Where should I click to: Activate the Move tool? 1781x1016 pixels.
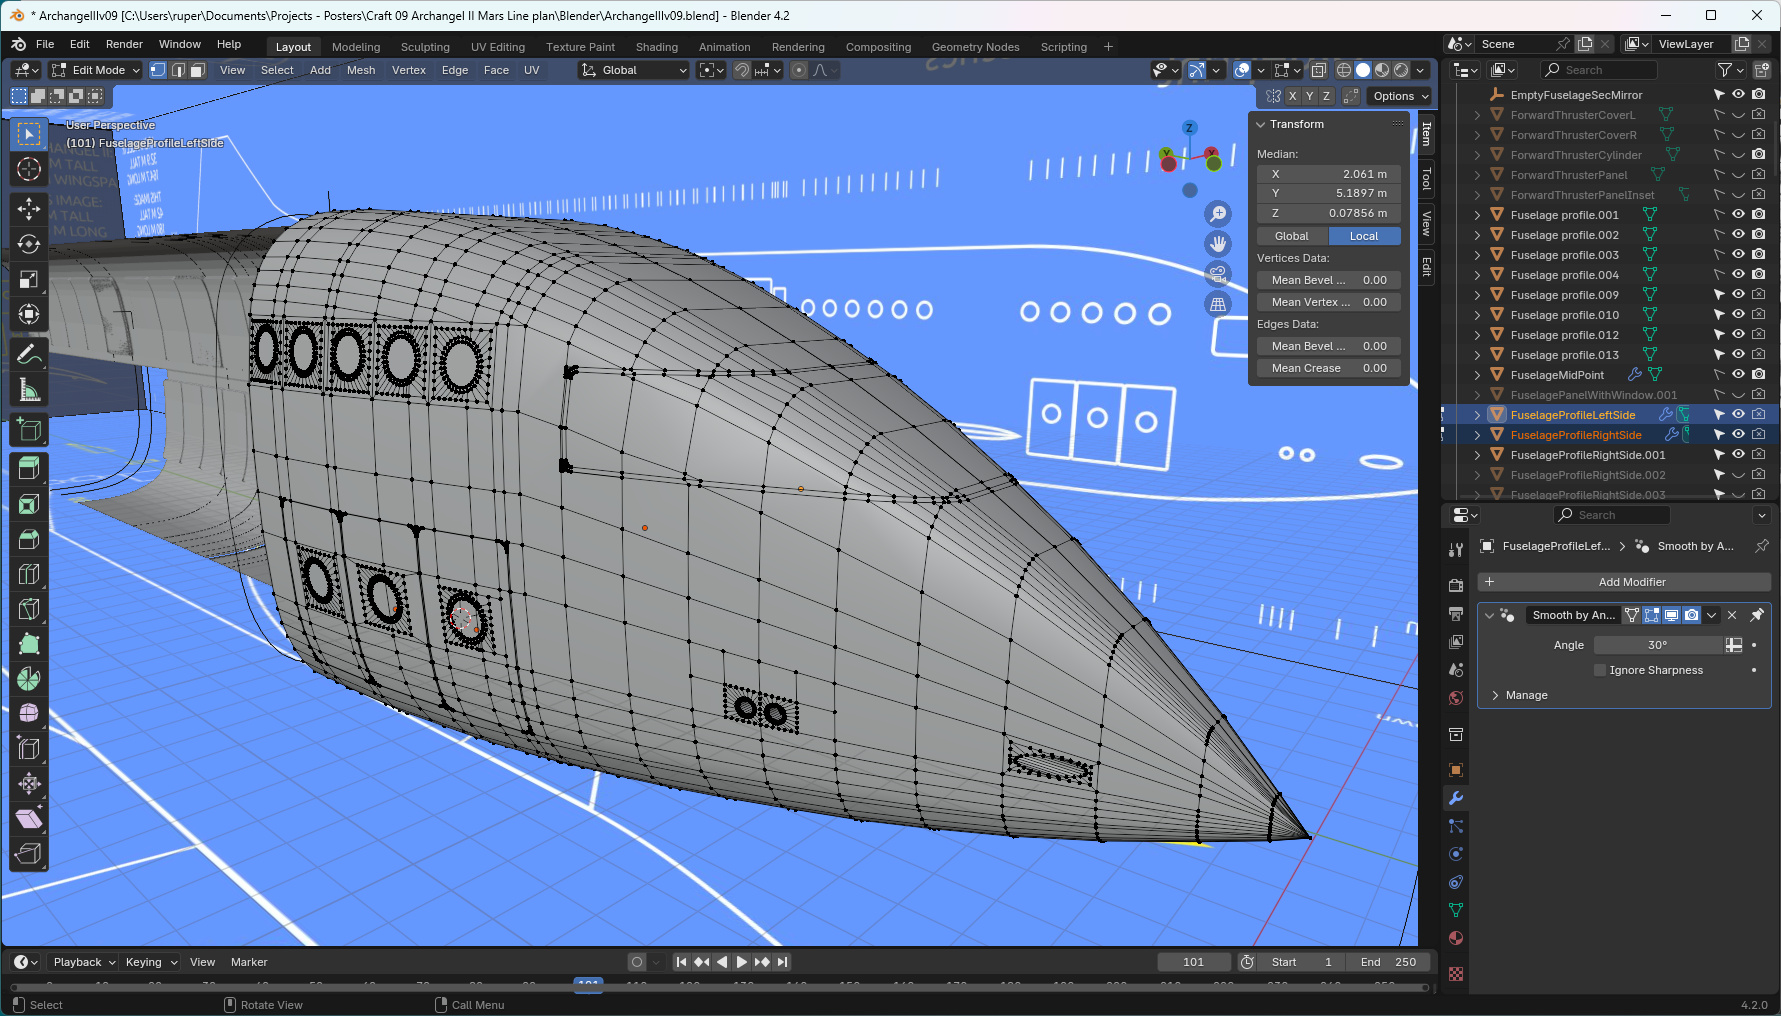(x=29, y=208)
